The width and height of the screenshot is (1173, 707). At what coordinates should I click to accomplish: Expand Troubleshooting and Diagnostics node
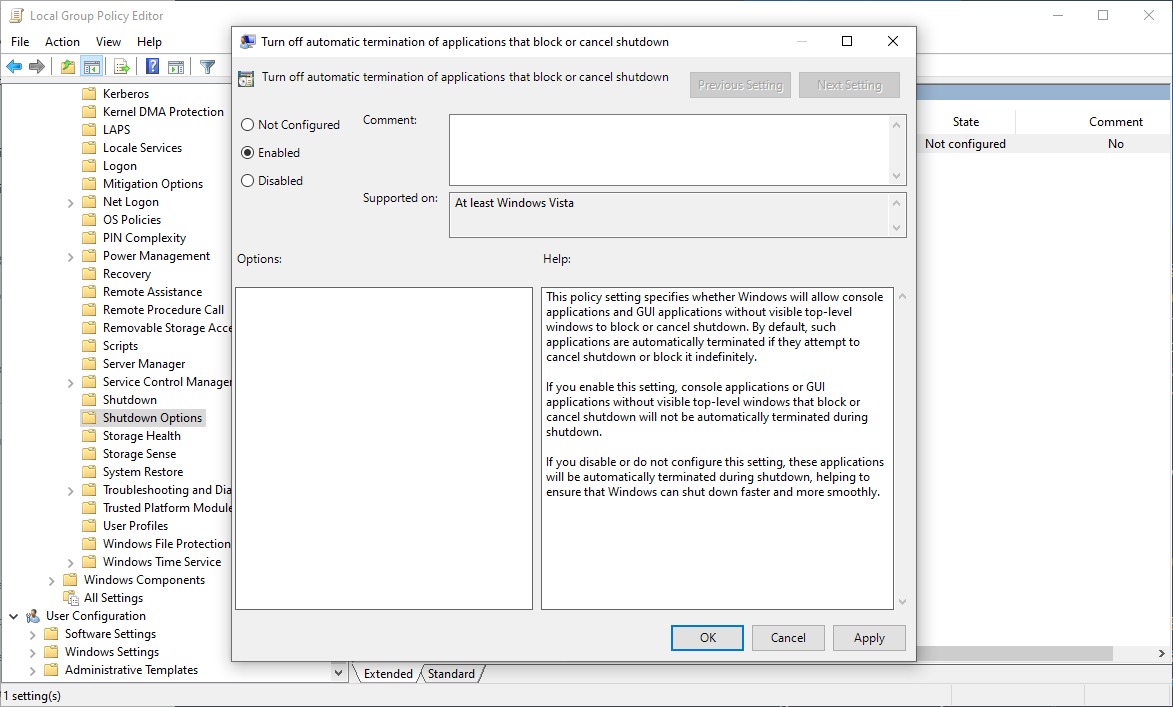pos(70,490)
